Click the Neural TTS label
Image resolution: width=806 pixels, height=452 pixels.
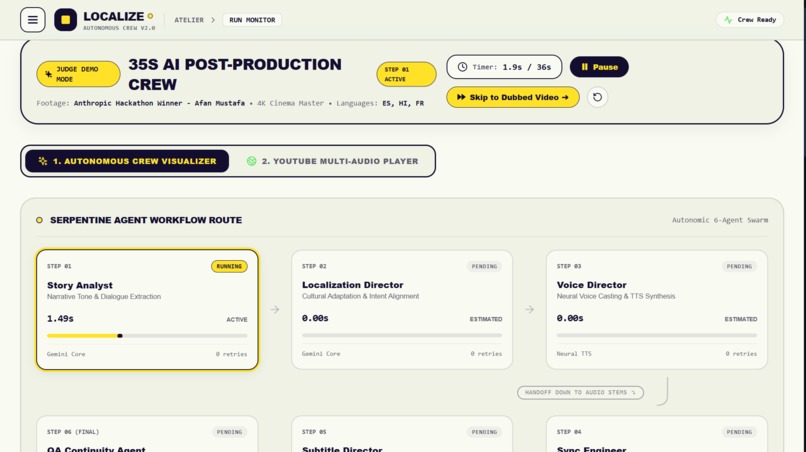[574, 354]
